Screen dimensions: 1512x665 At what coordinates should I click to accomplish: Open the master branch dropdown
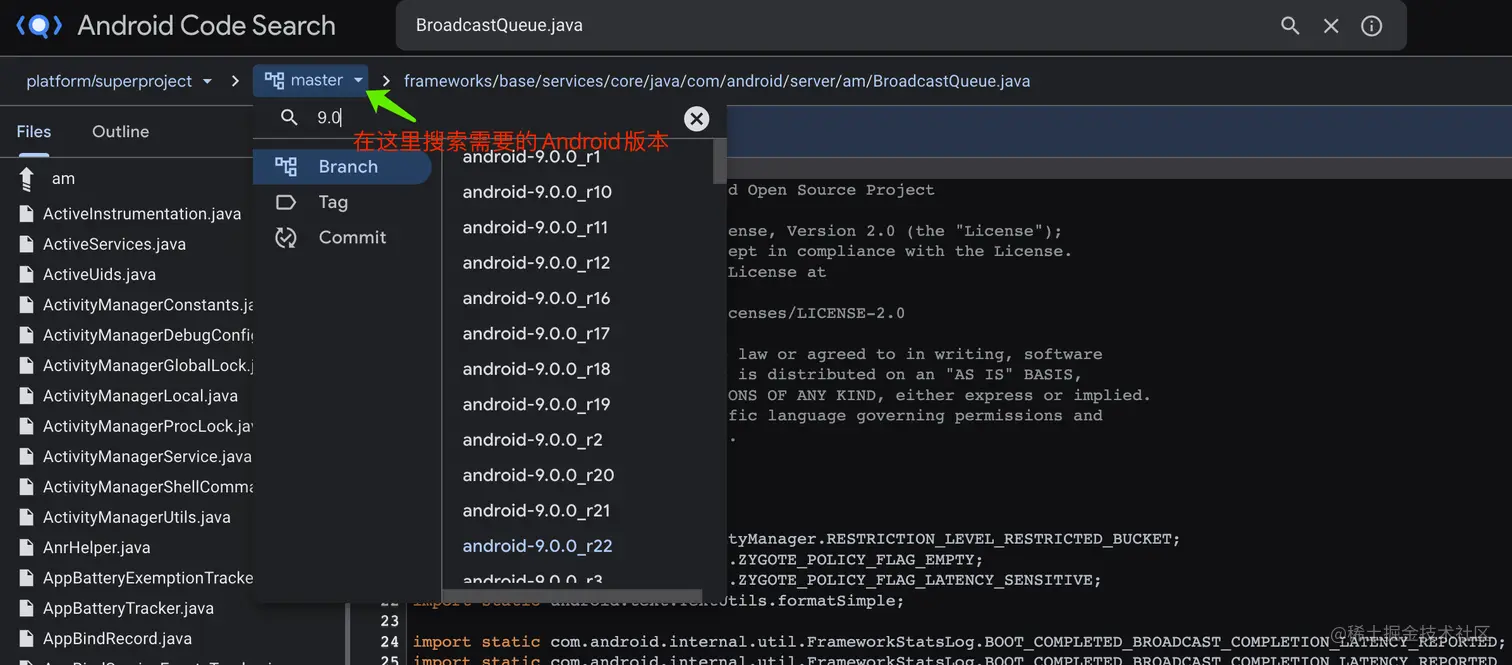click(x=310, y=80)
